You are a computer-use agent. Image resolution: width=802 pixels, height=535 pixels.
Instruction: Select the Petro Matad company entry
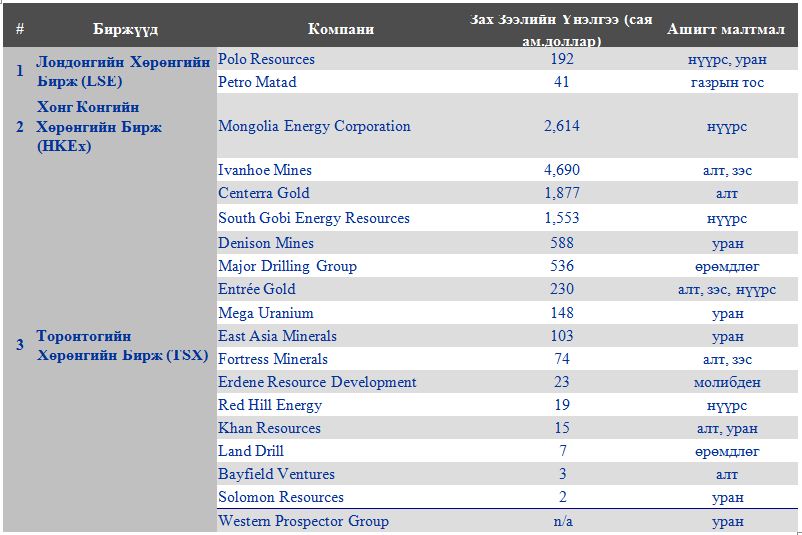257,82
